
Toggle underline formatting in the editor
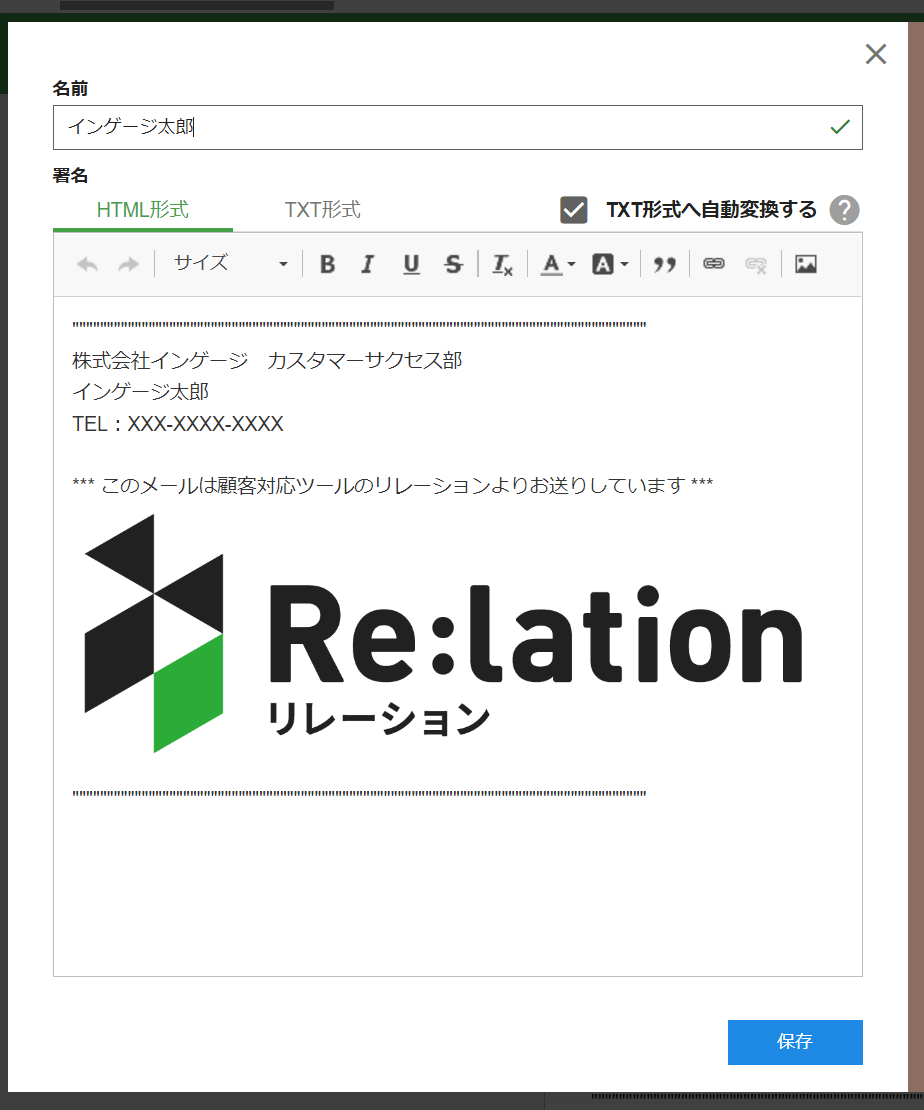point(411,264)
